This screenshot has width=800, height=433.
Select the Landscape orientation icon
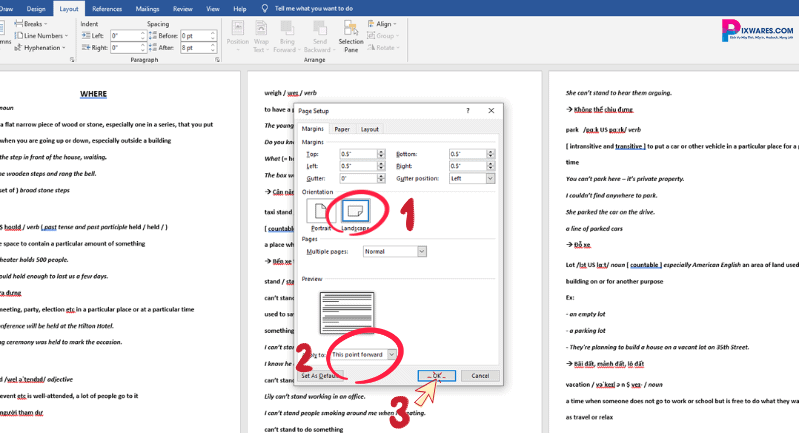[x=357, y=211]
